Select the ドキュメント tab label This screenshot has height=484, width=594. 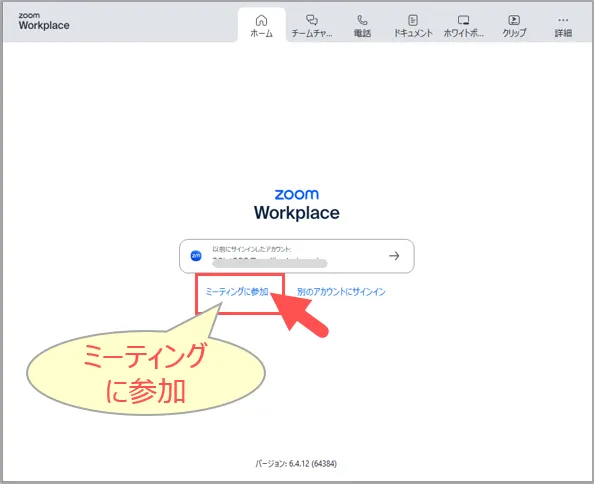pyautogui.click(x=413, y=33)
